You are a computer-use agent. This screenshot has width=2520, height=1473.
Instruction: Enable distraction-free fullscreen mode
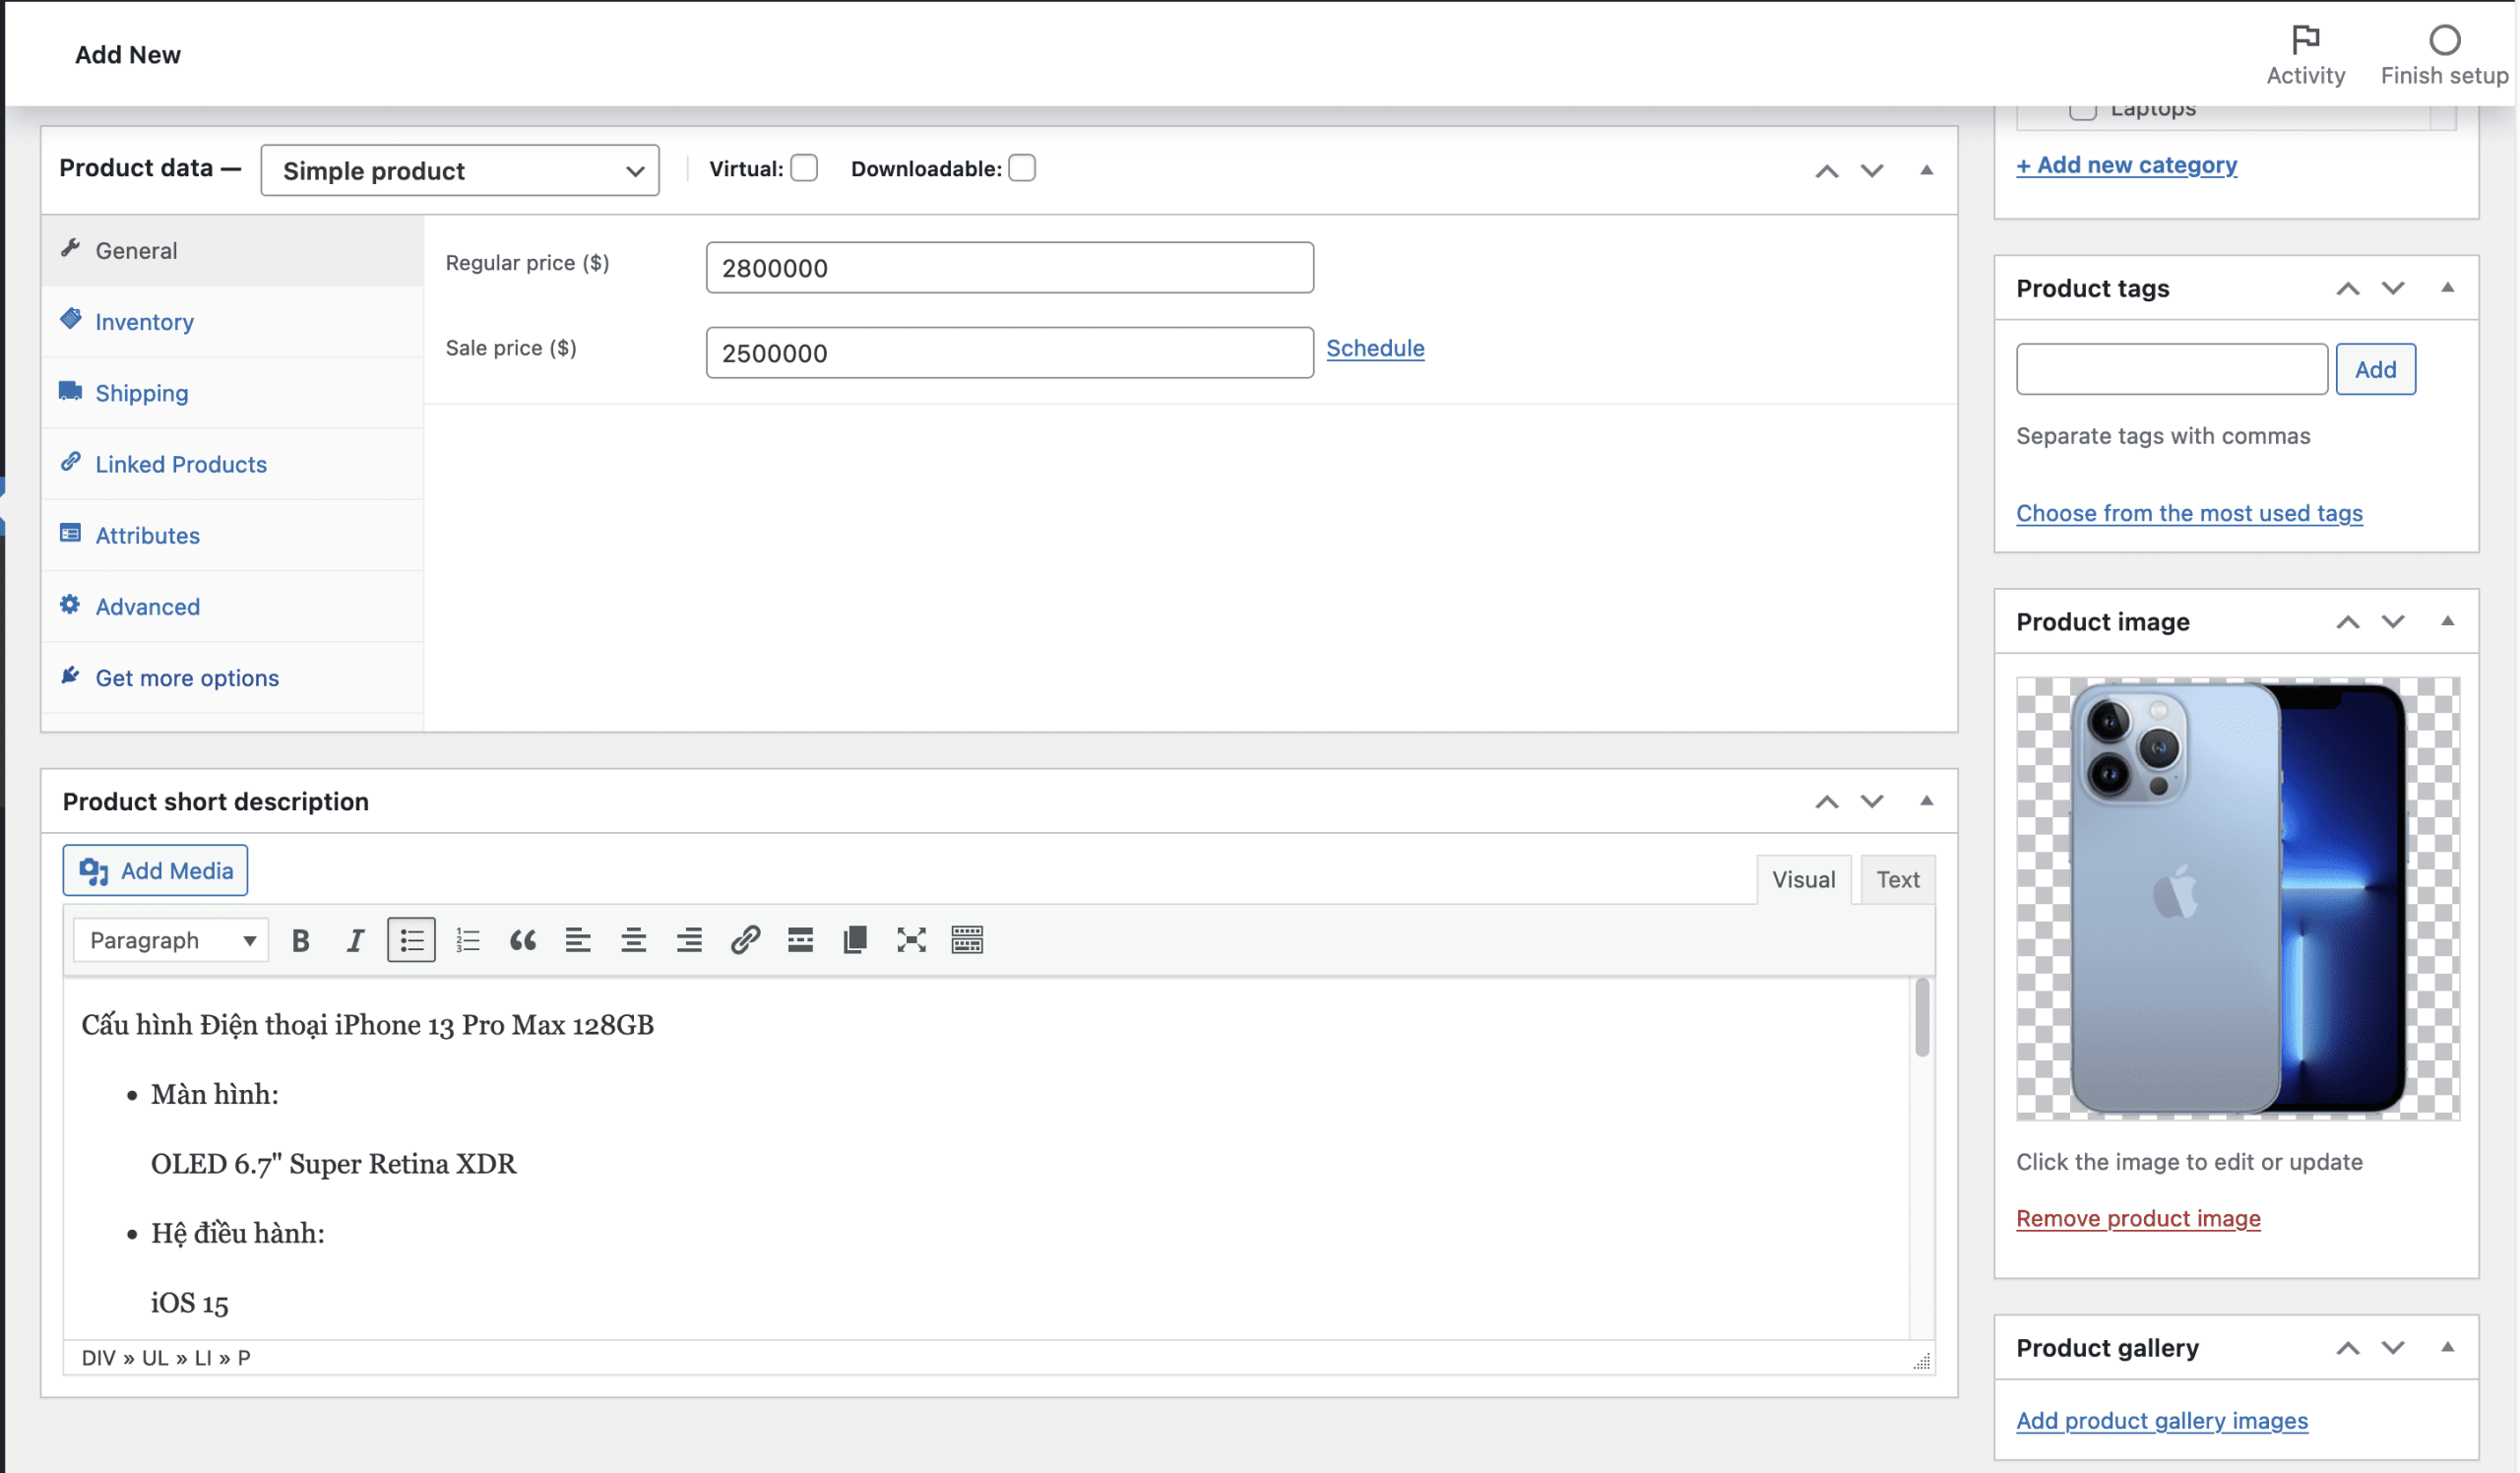[911, 940]
